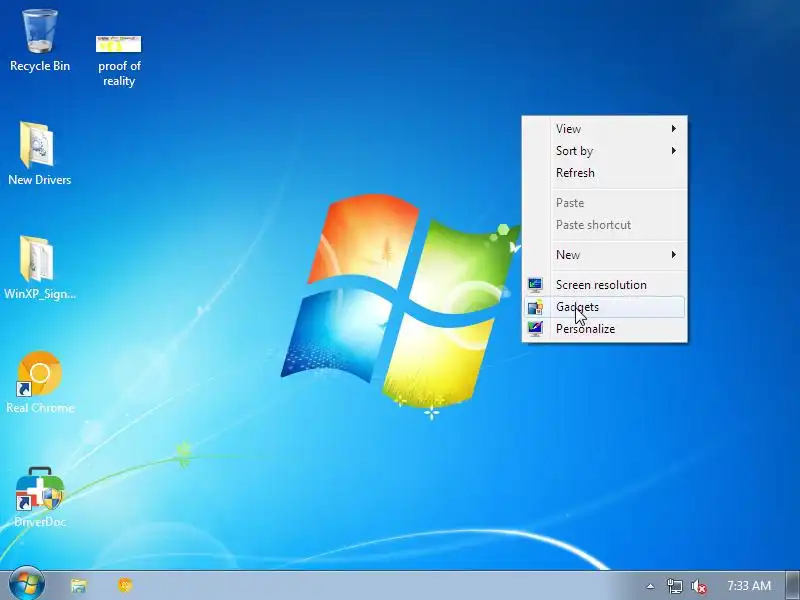Select the Recycle Bin desktop icon
This screenshot has height=600, width=800.
pos(40,41)
